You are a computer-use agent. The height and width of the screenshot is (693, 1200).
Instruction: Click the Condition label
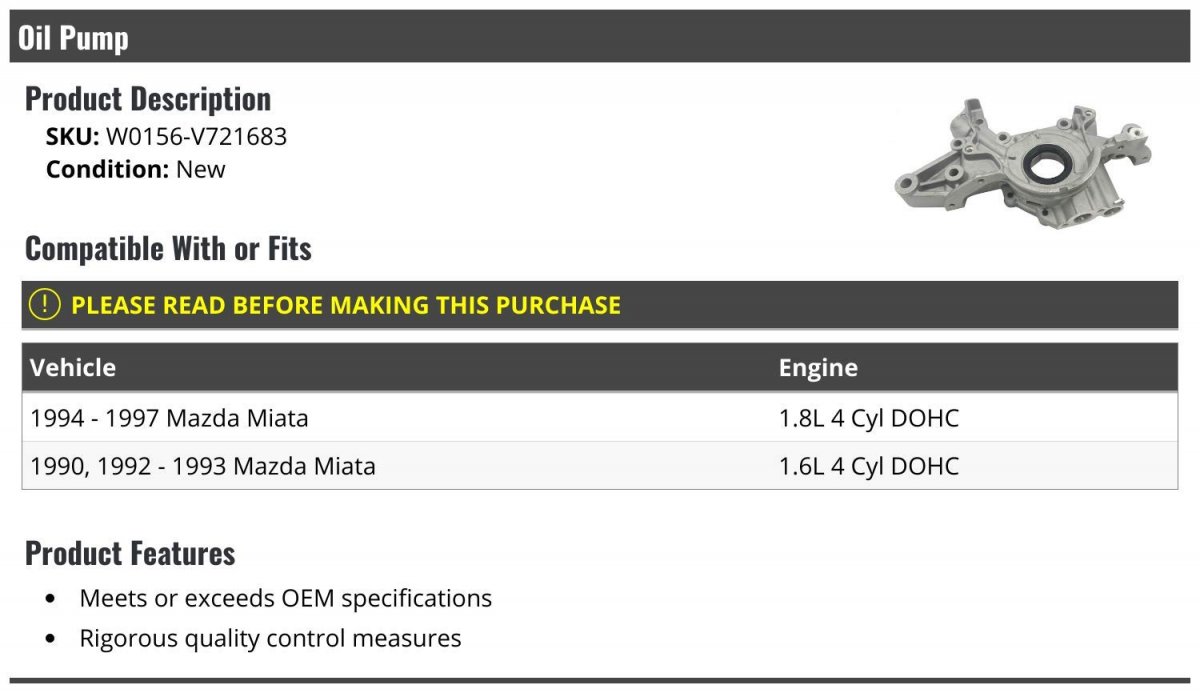(x=107, y=169)
